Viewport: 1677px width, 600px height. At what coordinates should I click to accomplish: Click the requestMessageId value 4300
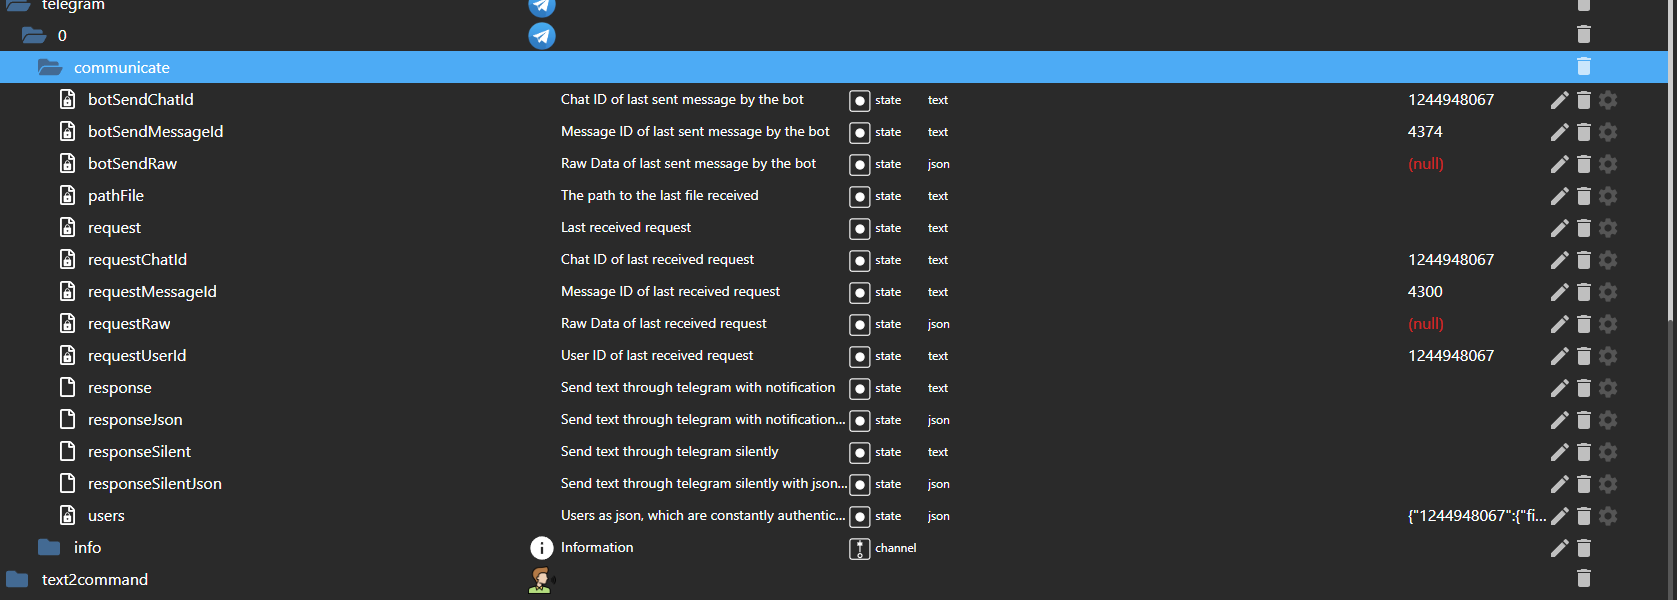coord(1425,292)
